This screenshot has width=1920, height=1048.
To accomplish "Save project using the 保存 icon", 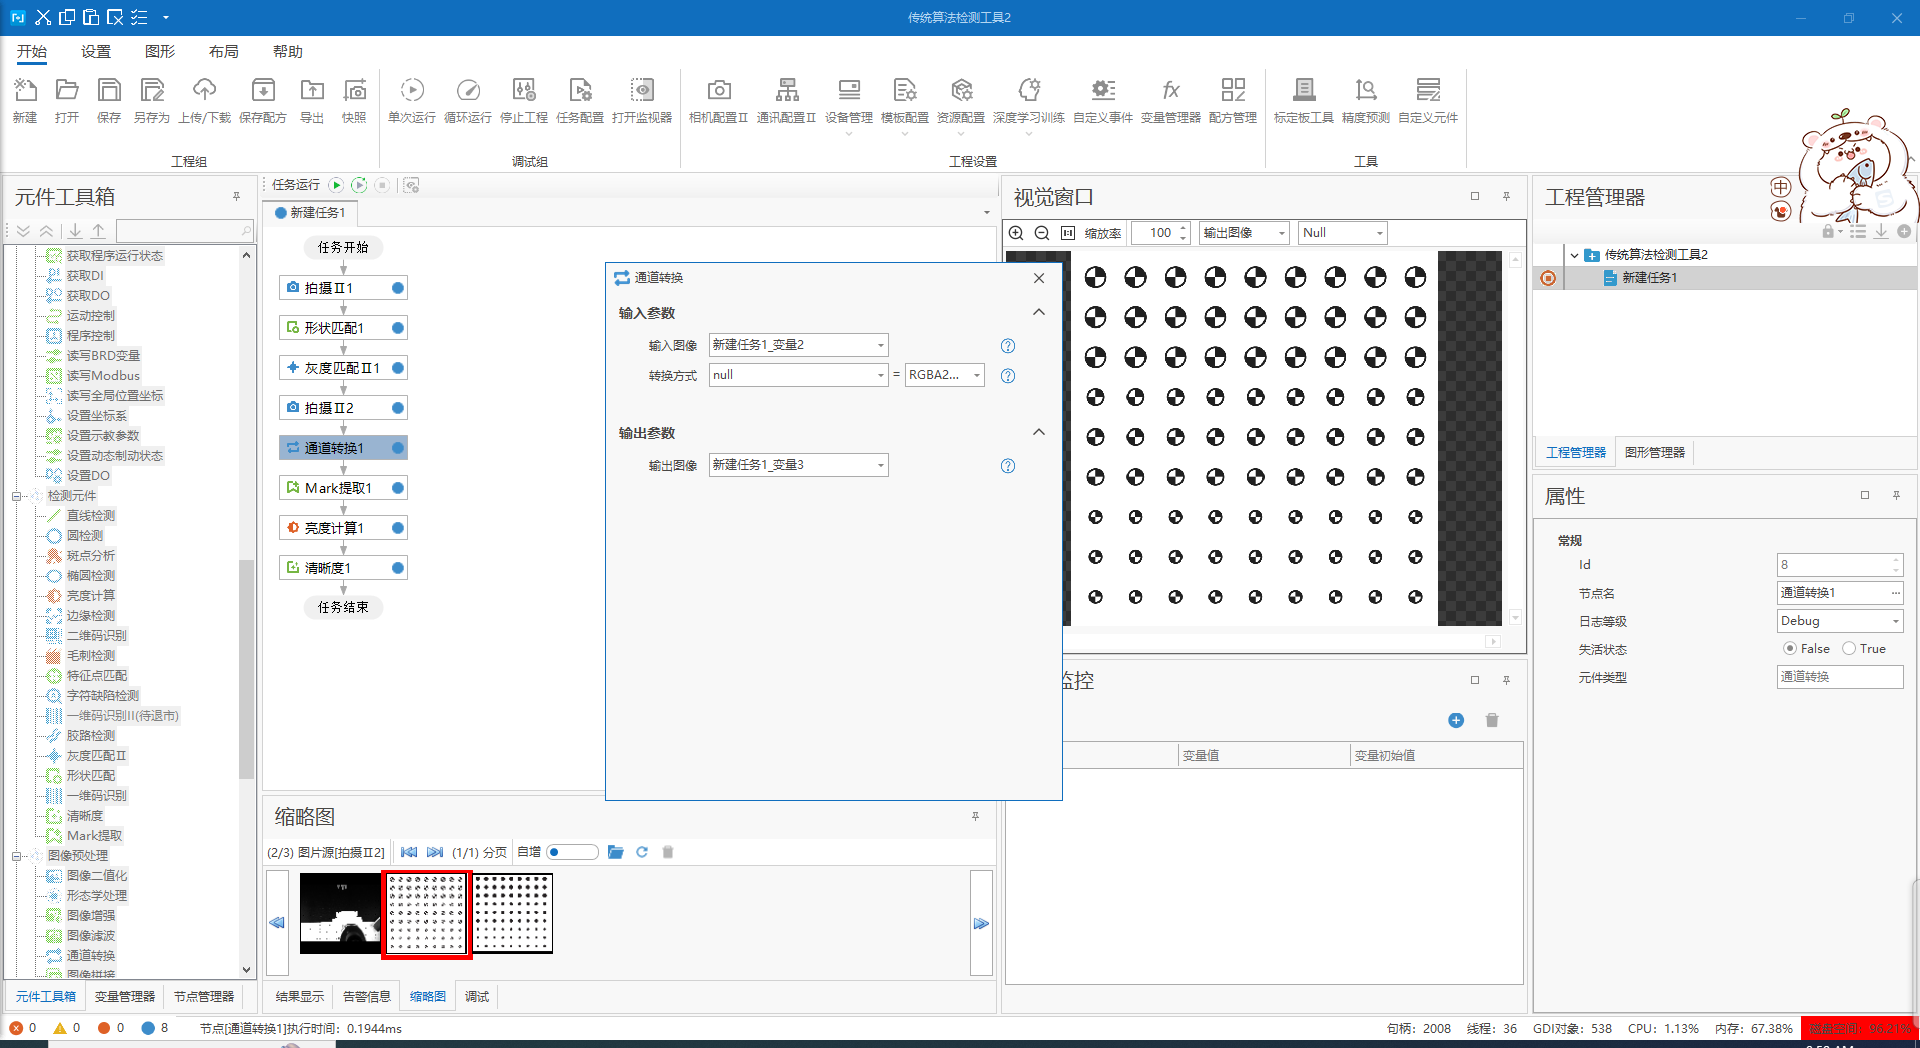I will (x=109, y=100).
